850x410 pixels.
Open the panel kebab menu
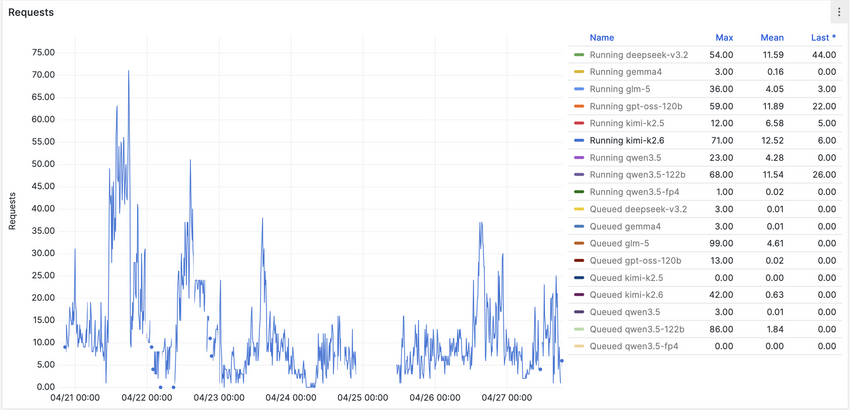click(838, 13)
